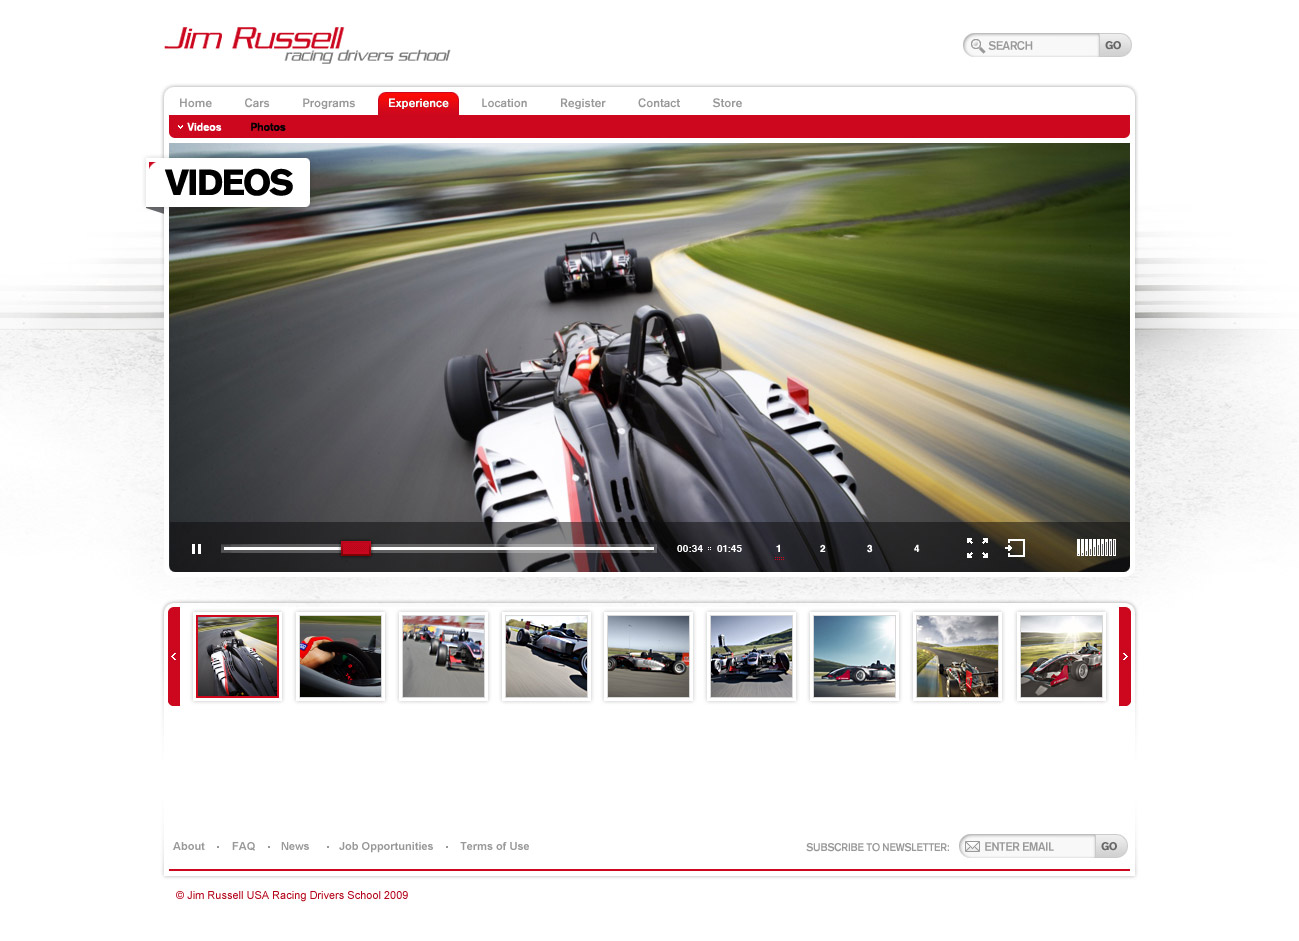Select the seventh thumbnail, car under bright sky
Screen dimensions: 1299x941
(x=855, y=656)
